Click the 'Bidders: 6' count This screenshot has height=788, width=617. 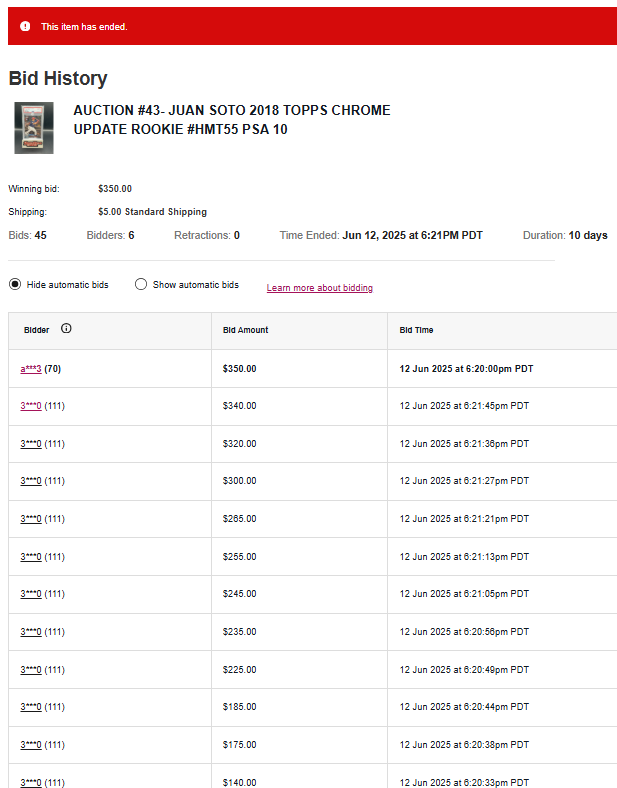point(111,235)
